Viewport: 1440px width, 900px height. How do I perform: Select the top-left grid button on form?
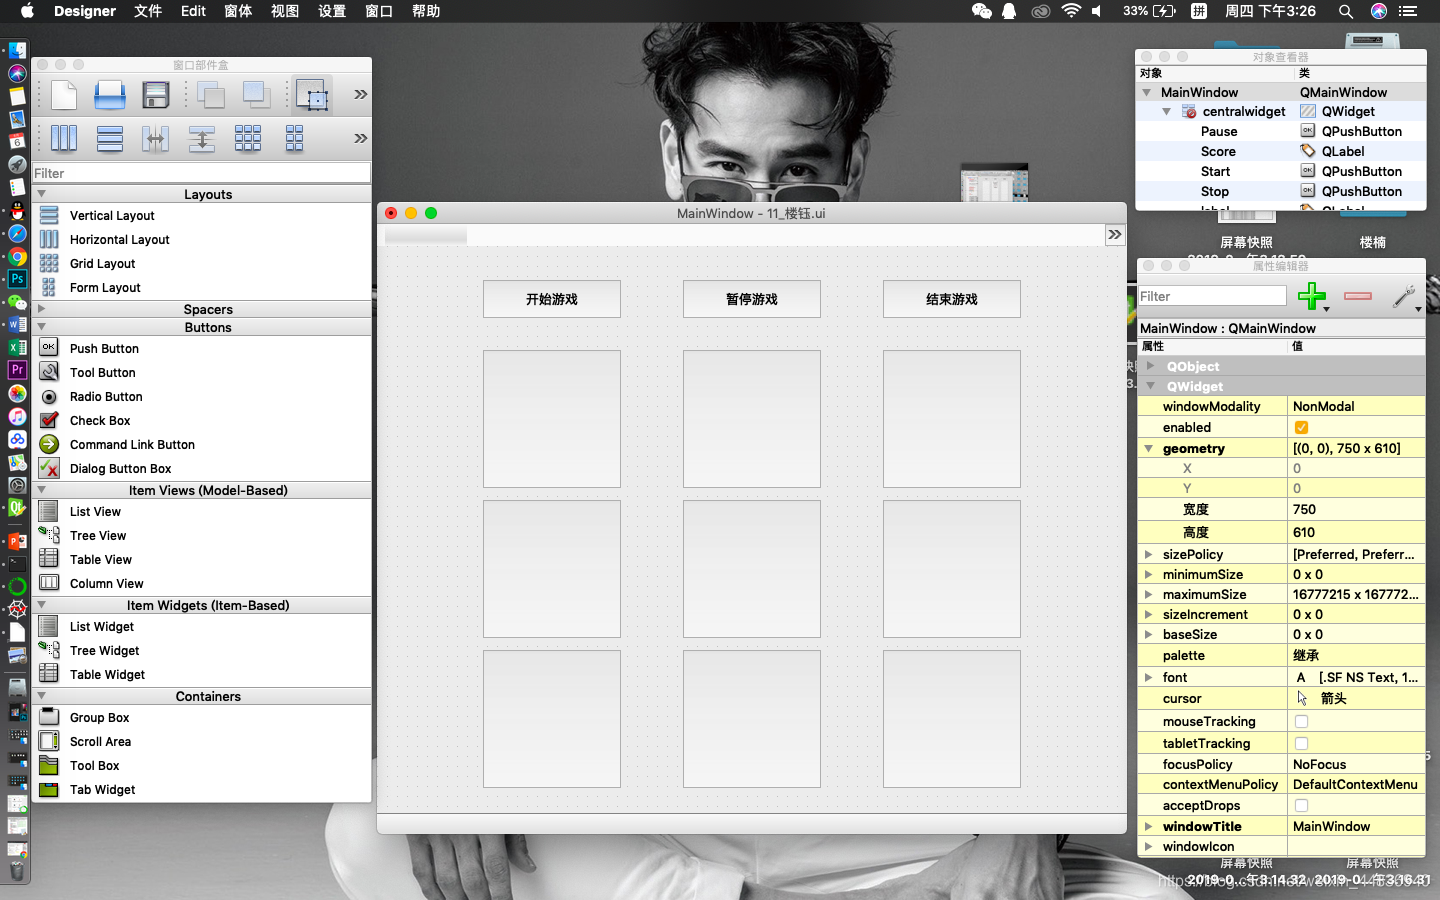click(552, 419)
